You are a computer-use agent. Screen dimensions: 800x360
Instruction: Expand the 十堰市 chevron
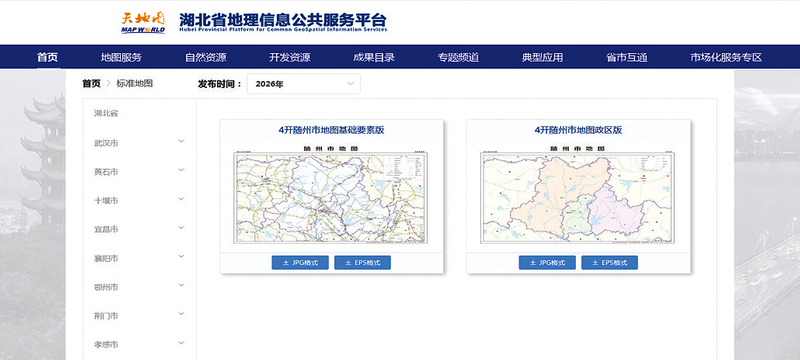181,199
